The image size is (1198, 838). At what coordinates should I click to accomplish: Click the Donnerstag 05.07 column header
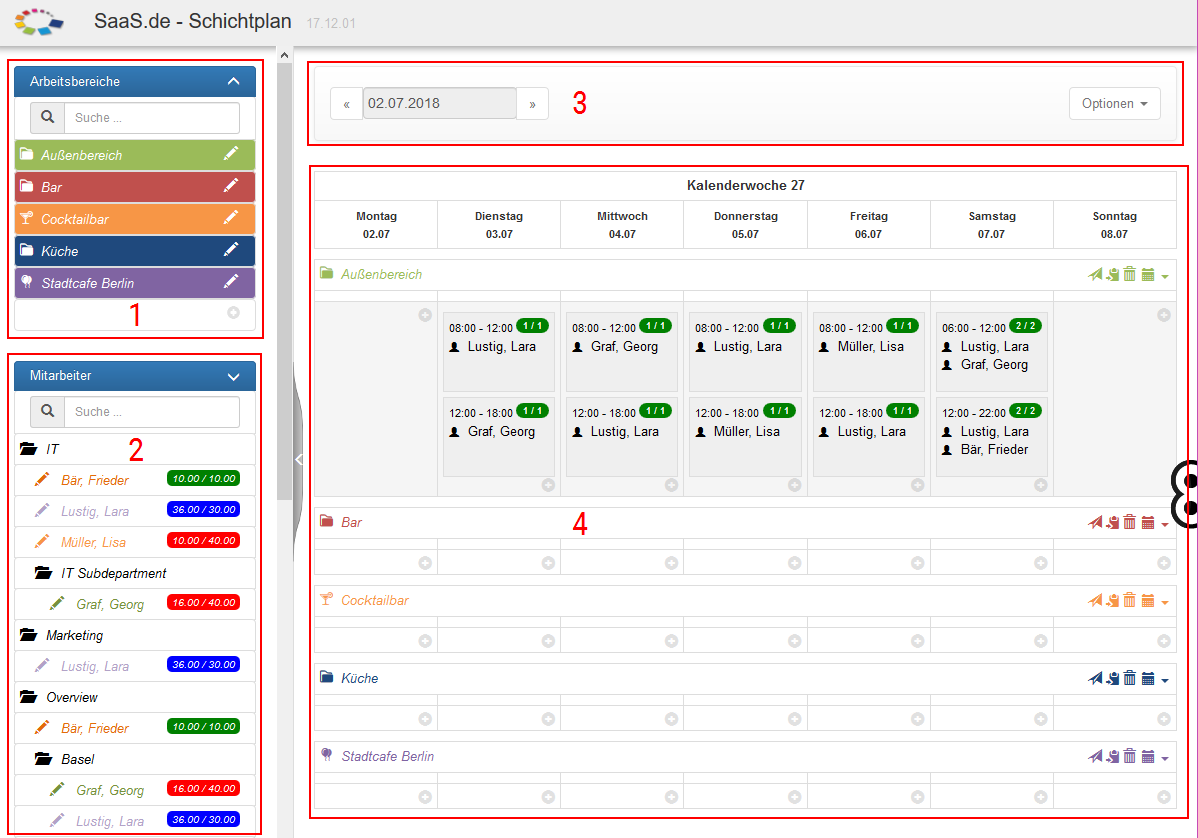[746, 225]
